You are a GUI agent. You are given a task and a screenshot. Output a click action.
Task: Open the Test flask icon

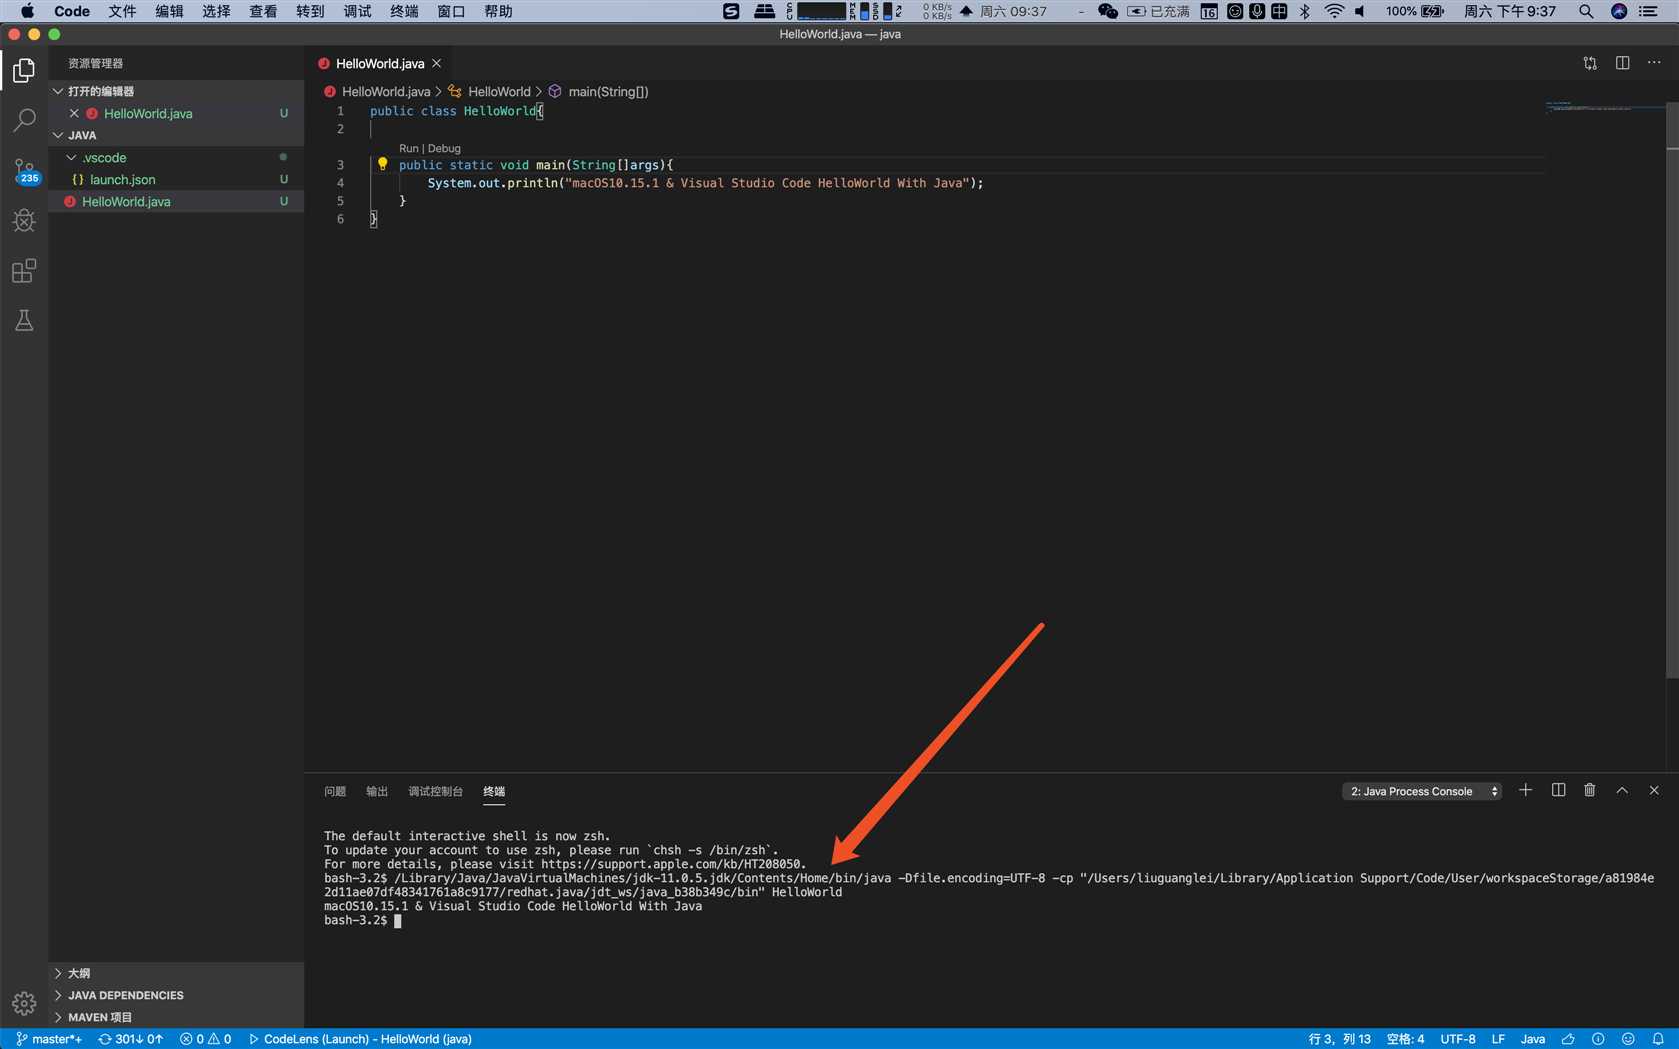(24, 320)
